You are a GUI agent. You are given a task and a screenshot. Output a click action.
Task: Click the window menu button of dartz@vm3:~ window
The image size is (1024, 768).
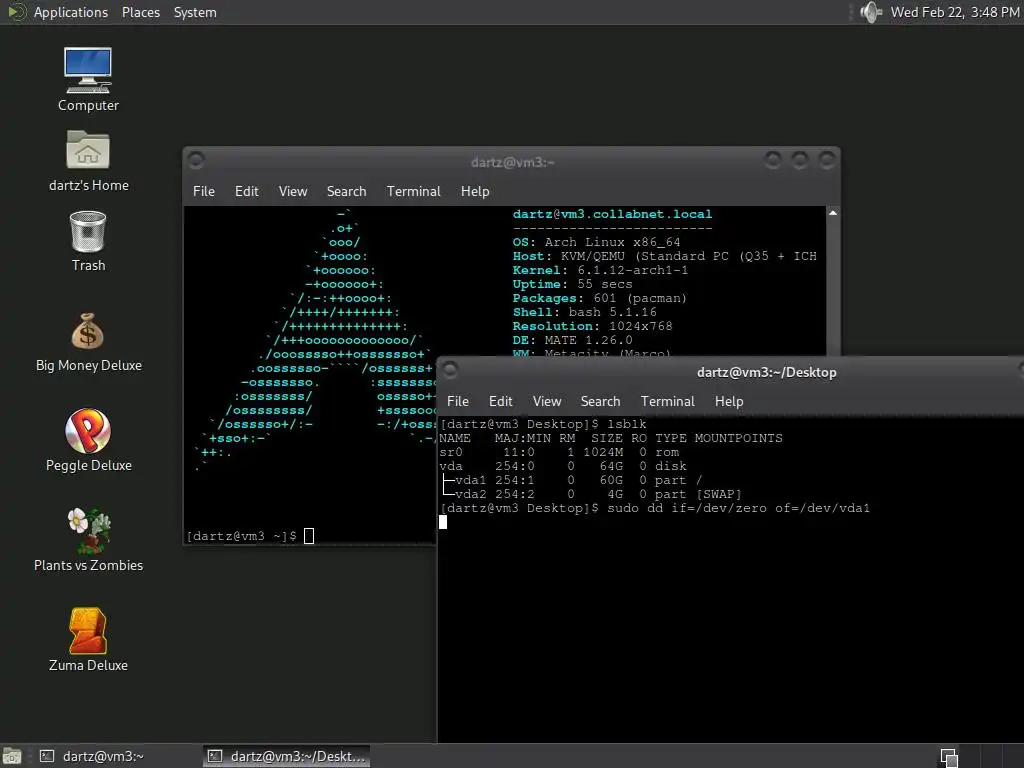[196, 160]
